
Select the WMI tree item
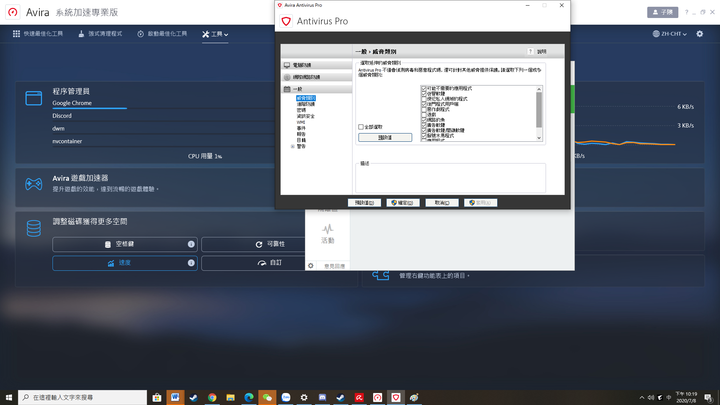pos(301,122)
